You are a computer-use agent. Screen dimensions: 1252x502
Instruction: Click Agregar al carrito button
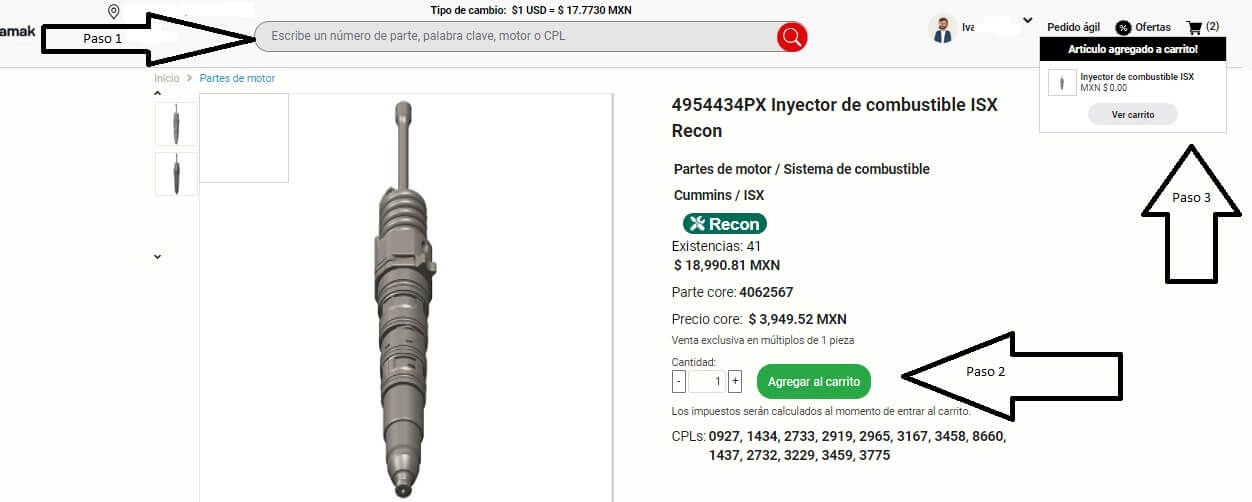[814, 382]
